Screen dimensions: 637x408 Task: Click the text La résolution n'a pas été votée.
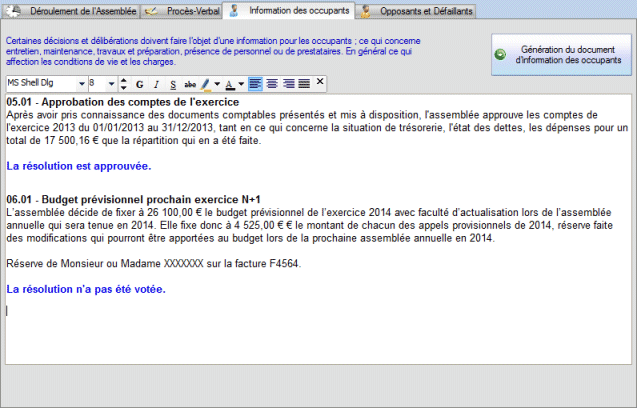pos(86,289)
